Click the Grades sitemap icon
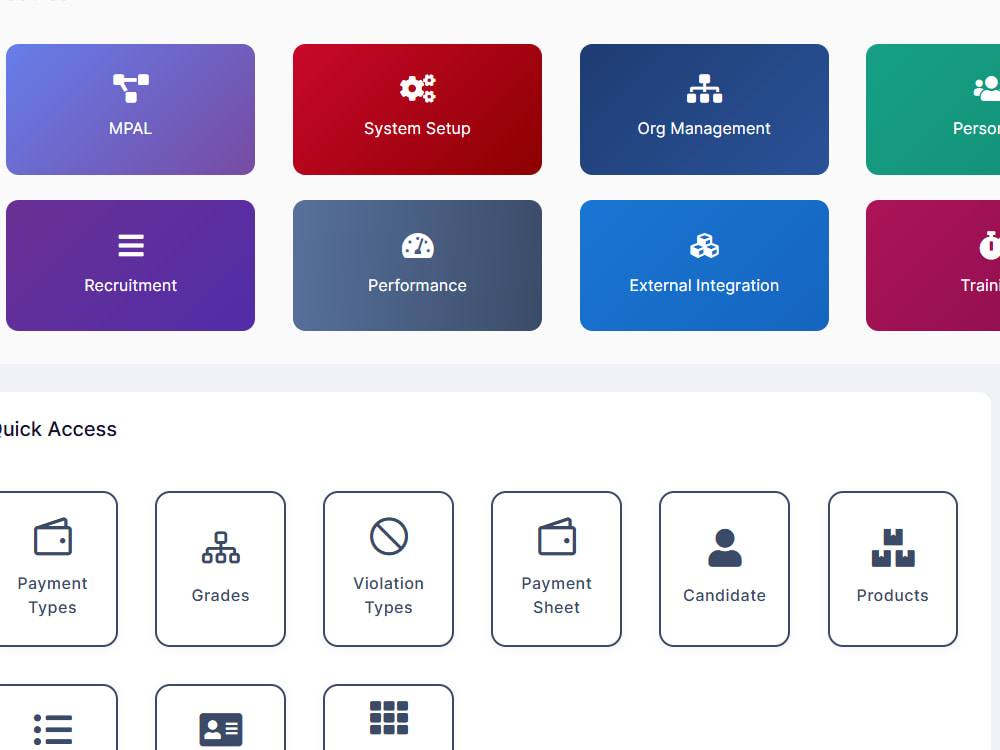The width and height of the screenshot is (1000, 750). [x=221, y=548]
